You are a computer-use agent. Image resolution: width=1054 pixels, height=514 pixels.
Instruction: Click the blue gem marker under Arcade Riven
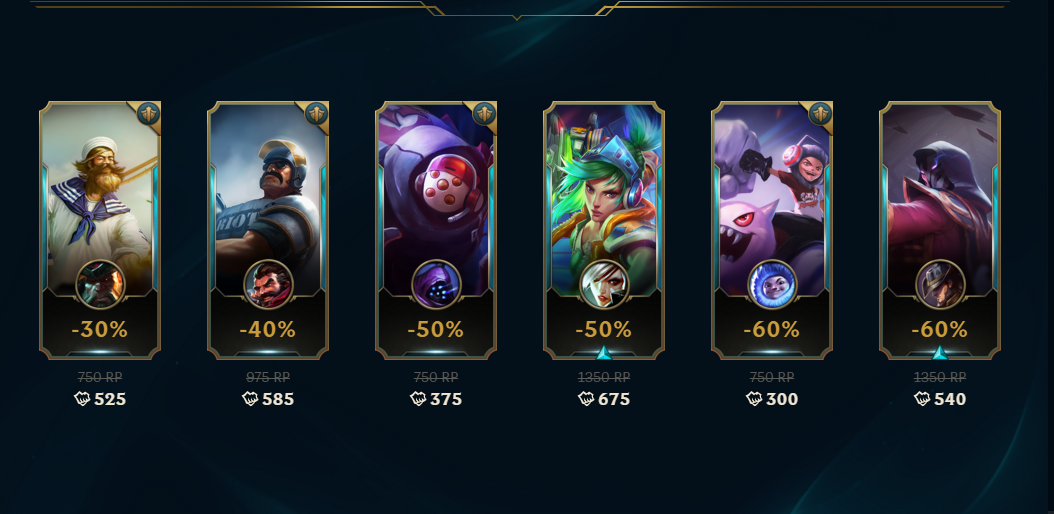(x=604, y=353)
